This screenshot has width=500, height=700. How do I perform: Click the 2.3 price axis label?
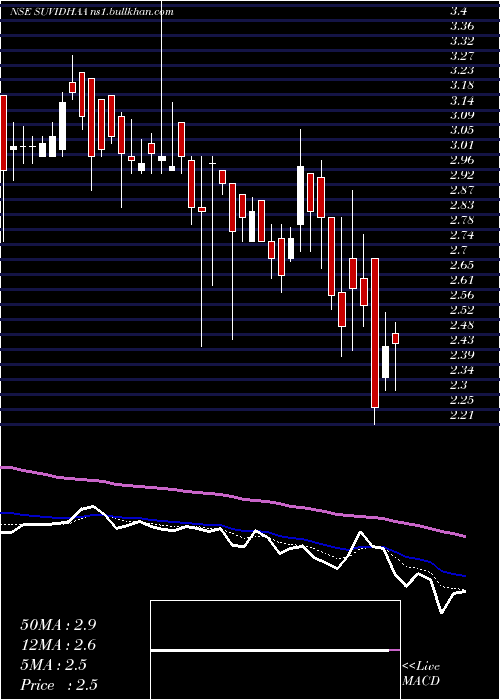coord(458,385)
